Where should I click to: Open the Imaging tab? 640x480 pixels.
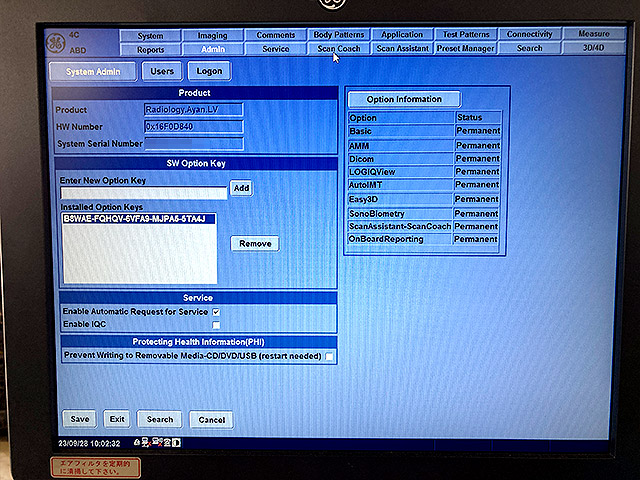click(x=212, y=36)
